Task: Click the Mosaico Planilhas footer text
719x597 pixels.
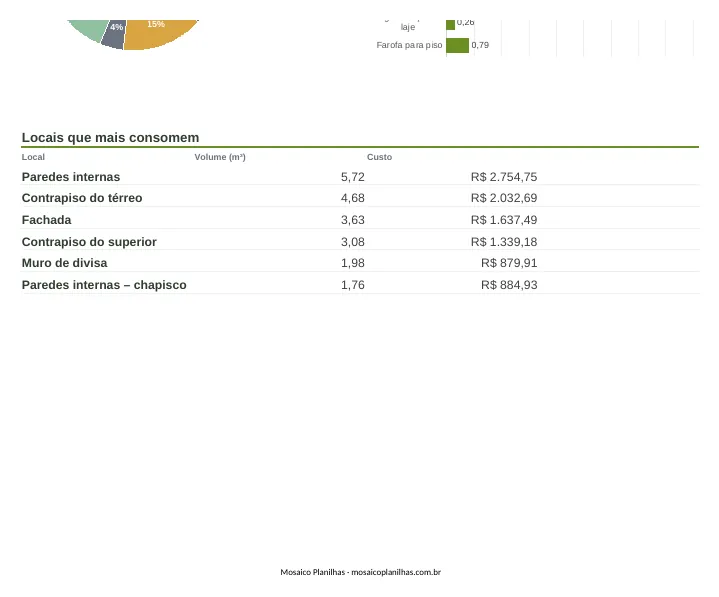Action: click(360, 572)
